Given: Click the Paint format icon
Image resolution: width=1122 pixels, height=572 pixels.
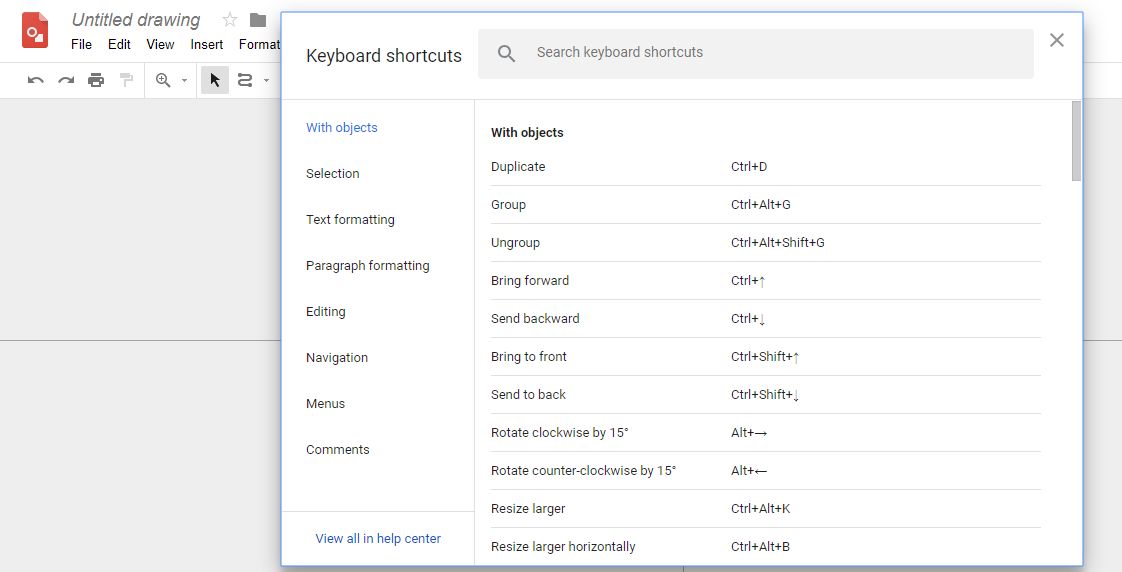Looking at the screenshot, I should point(127,80).
